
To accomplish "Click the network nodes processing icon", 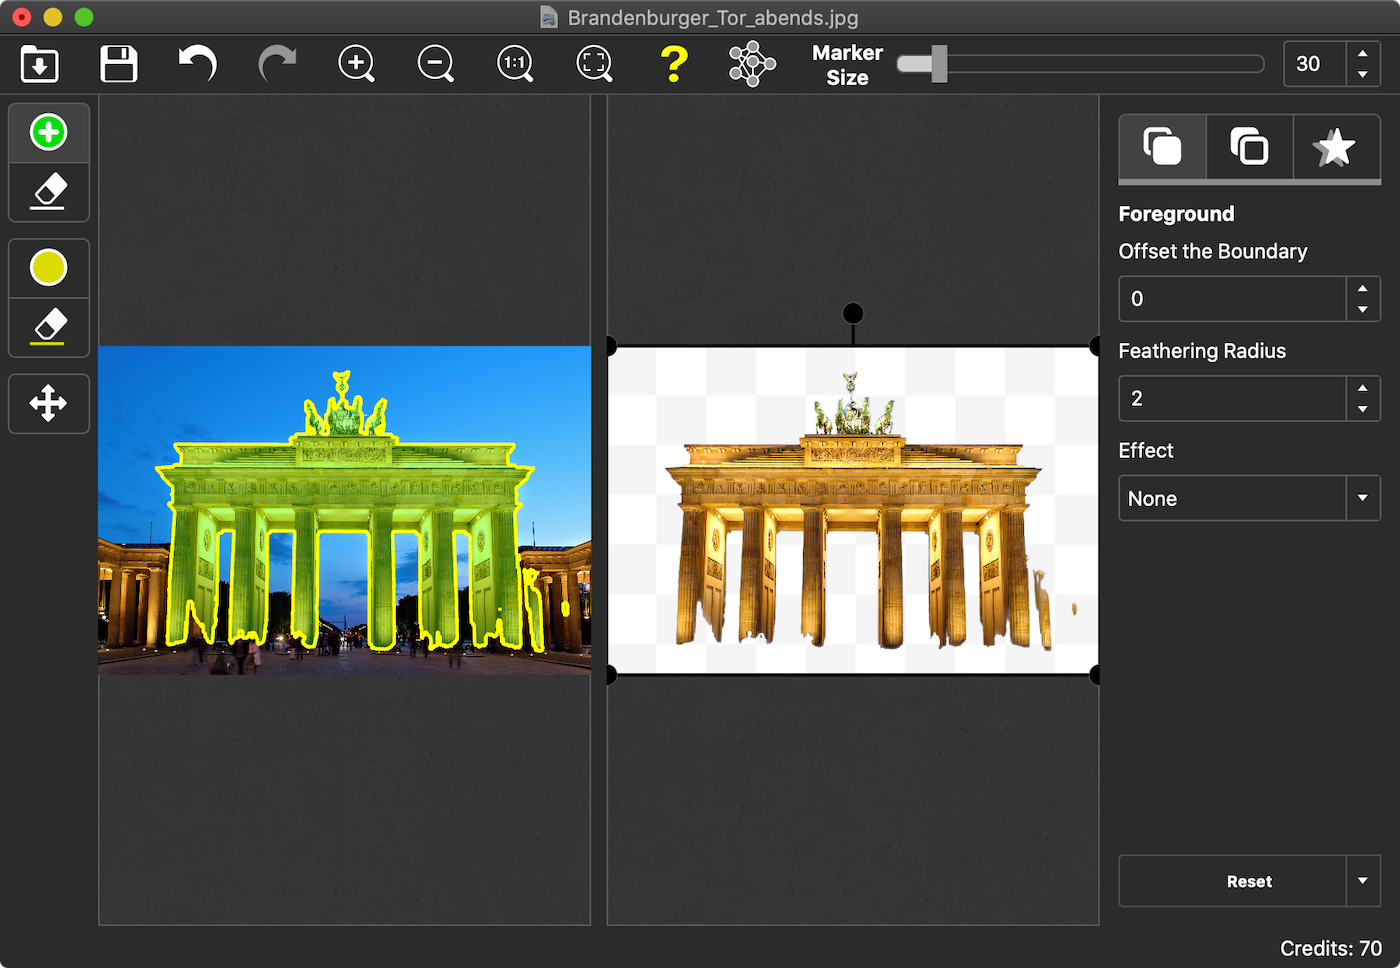I will (752, 64).
